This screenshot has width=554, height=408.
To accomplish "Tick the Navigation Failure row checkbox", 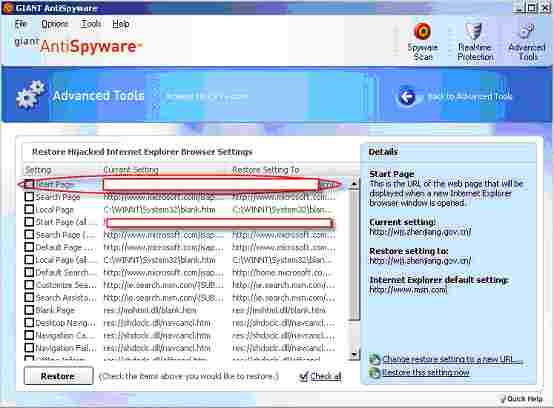I will pyautogui.click(x=29, y=348).
